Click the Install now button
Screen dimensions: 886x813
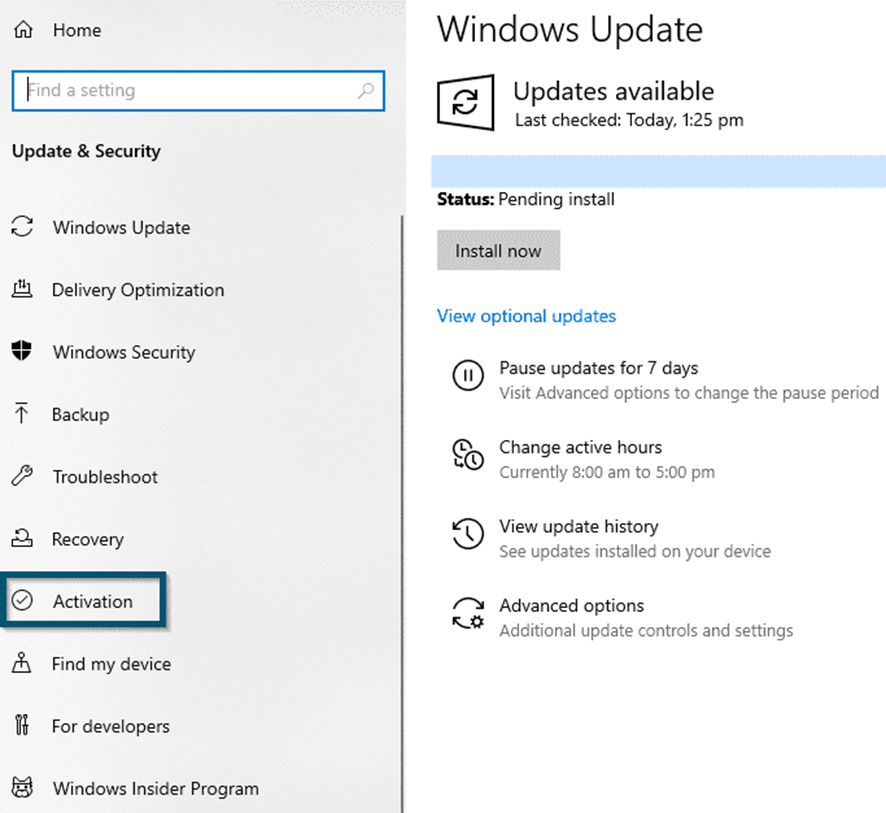pyautogui.click(x=498, y=250)
